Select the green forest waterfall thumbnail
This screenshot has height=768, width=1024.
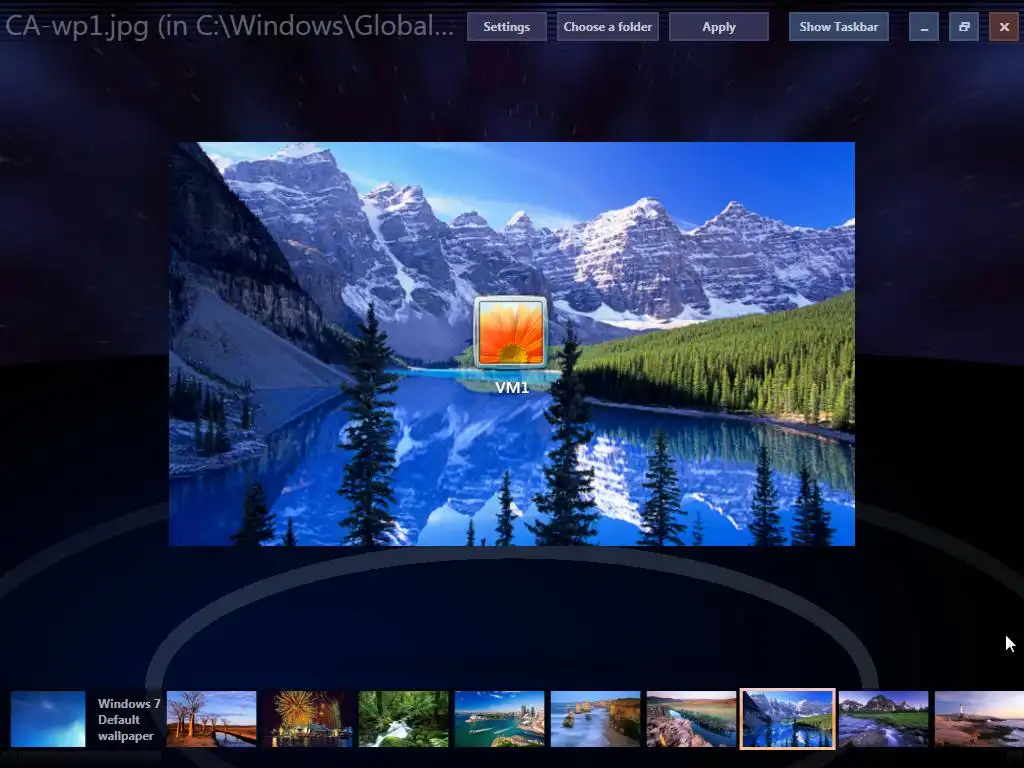click(x=404, y=719)
